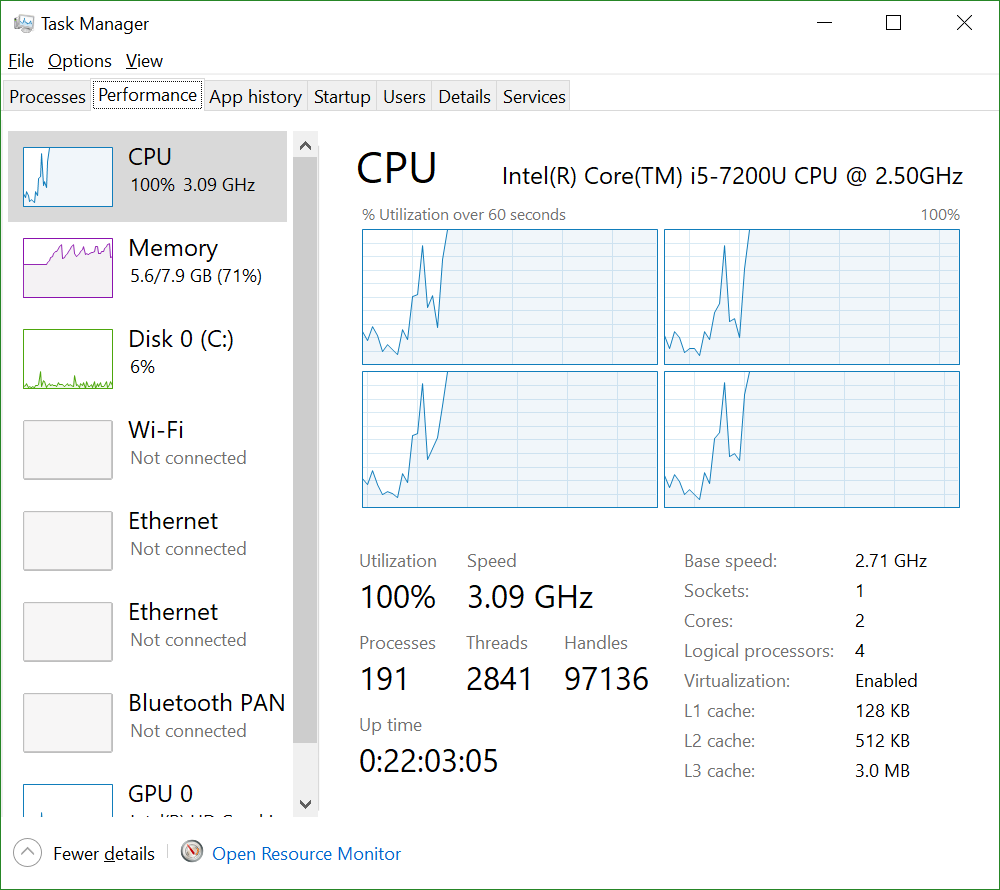Click the 3.09 GHz speed value in details
The width and height of the screenshot is (1000, 890).
point(530,597)
